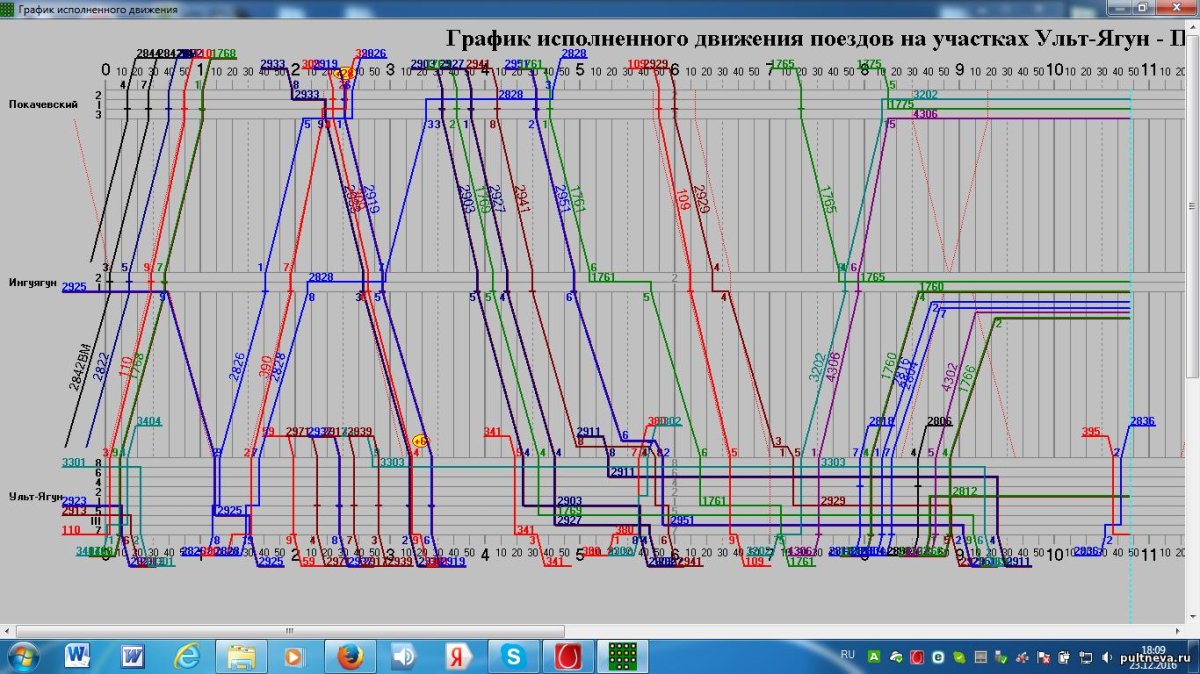The width and height of the screenshot is (1200, 674).
Task: Click the app icon in the title bar
Action: pyautogui.click(x=9, y=9)
